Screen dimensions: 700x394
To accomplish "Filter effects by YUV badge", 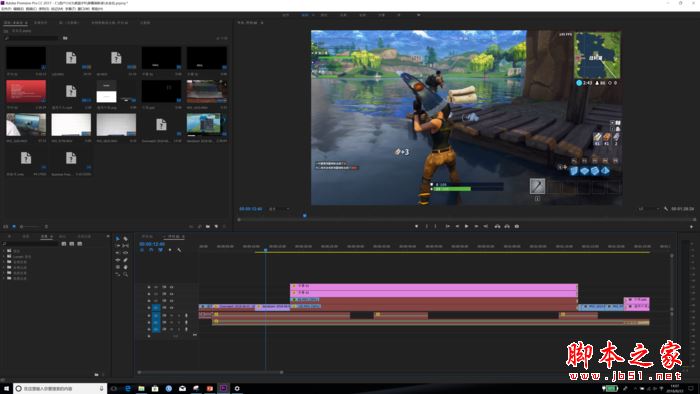I will click(79, 244).
